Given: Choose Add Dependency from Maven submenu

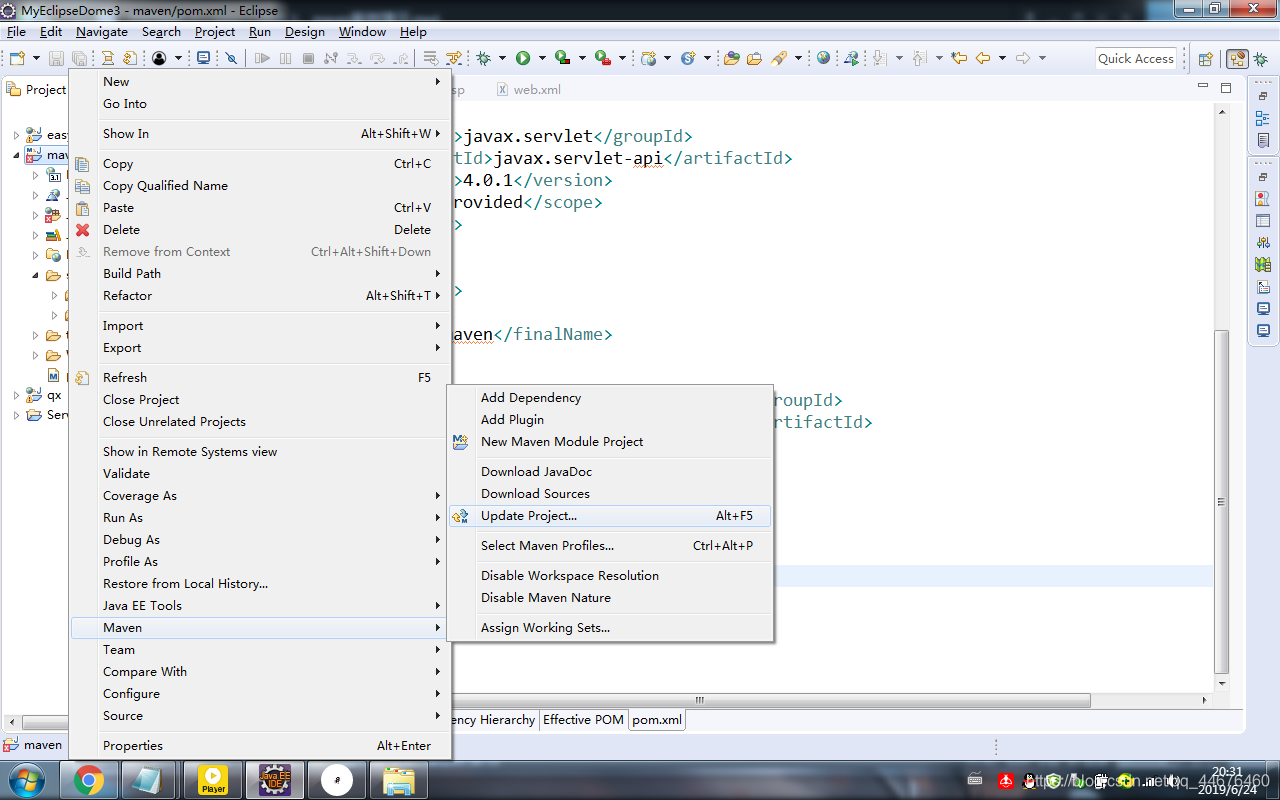Looking at the screenshot, I should coord(609,398).
